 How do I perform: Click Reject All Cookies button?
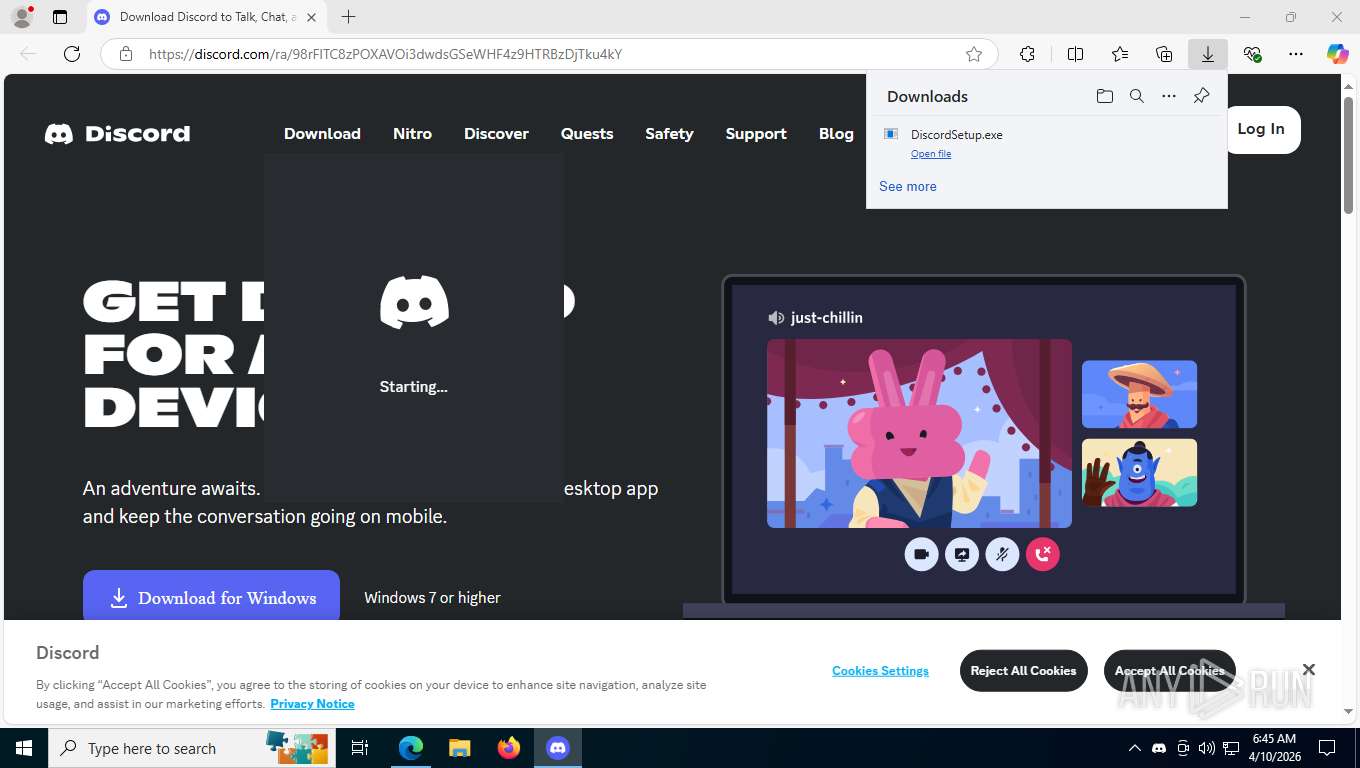pyautogui.click(x=1023, y=671)
